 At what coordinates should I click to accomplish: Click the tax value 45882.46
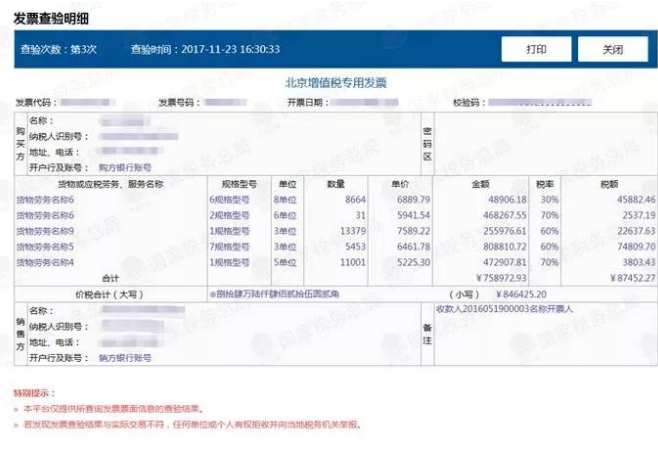[636, 200]
